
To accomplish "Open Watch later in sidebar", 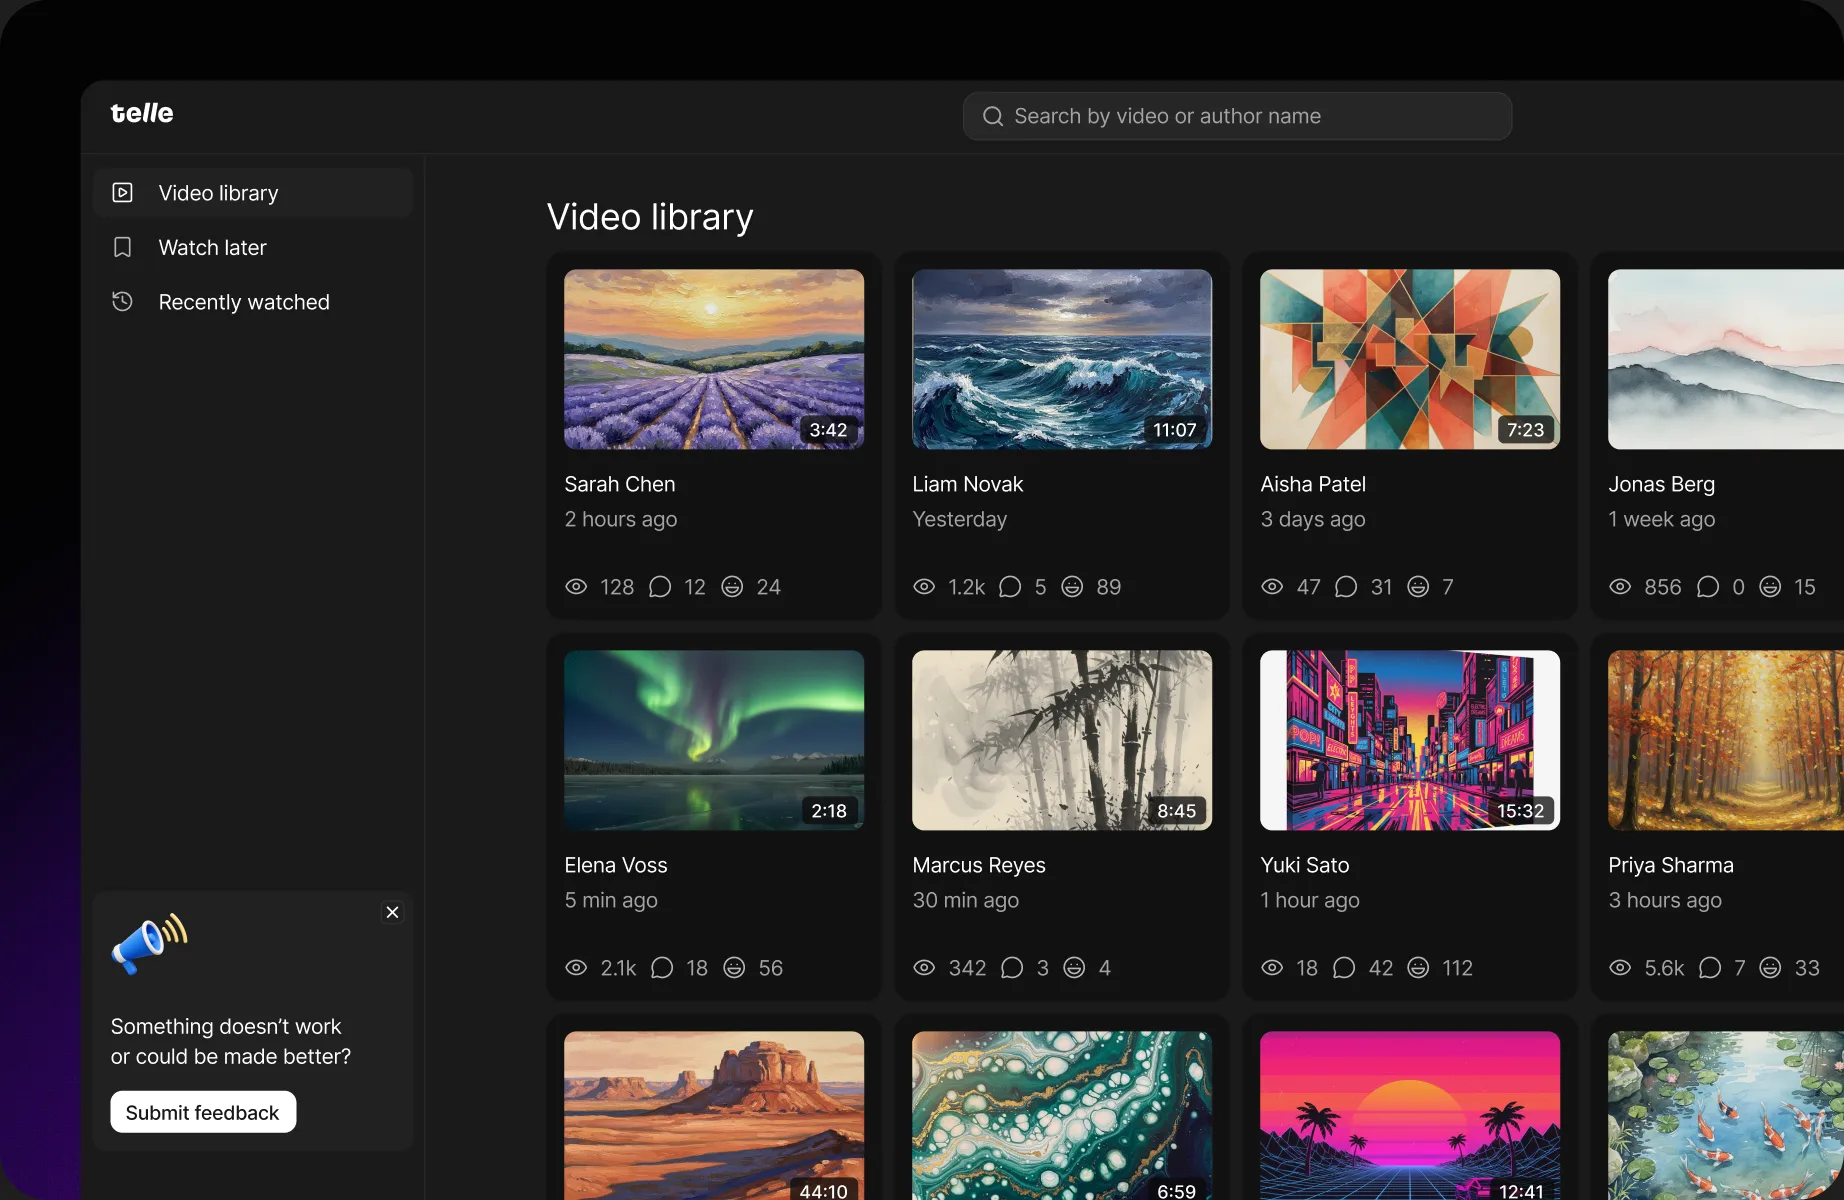I will [x=253, y=247].
